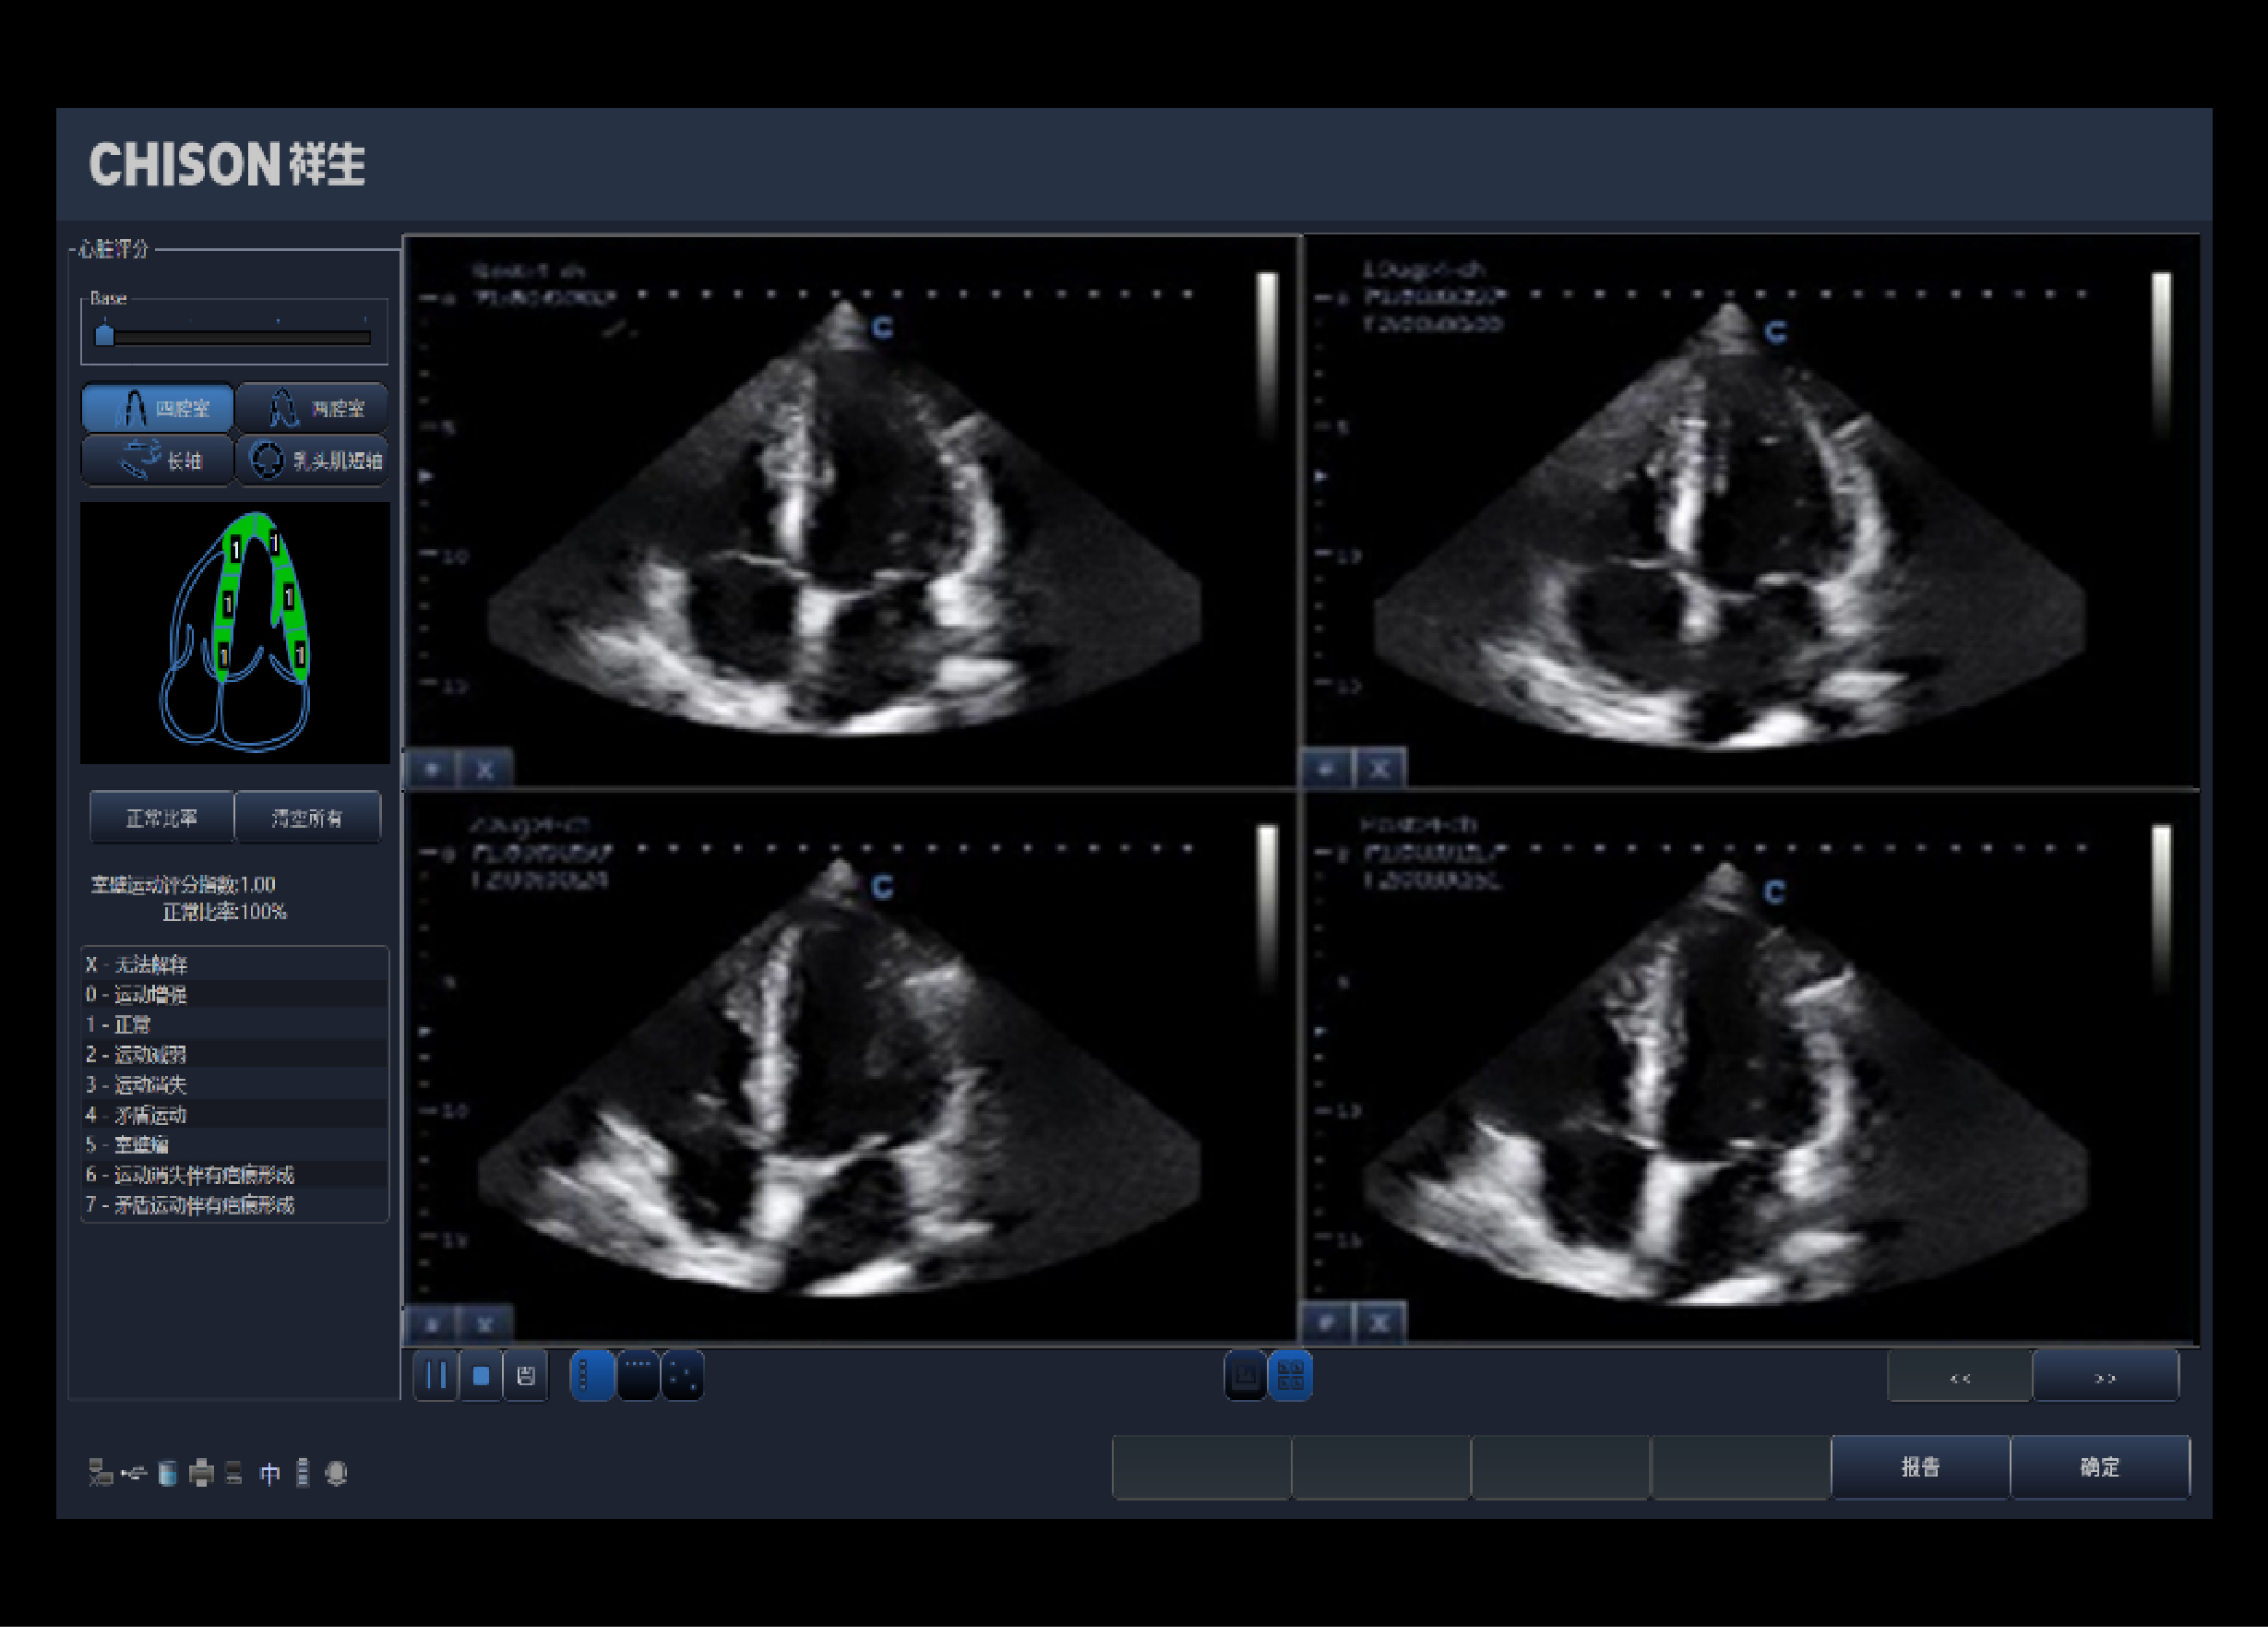Image resolution: width=2268 pixels, height=1627 pixels.
Task: Switch to single image layout view
Action: (1245, 1376)
